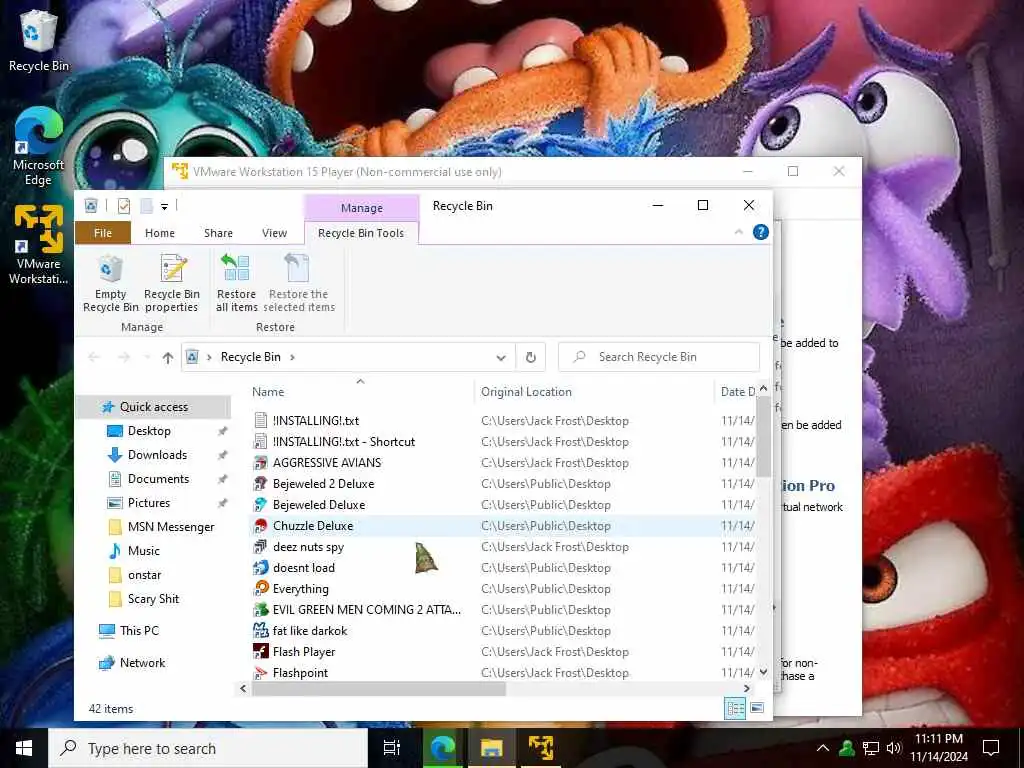1024x768 pixels.
Task: Click the Windows Start button
Action: click(24, 748)
